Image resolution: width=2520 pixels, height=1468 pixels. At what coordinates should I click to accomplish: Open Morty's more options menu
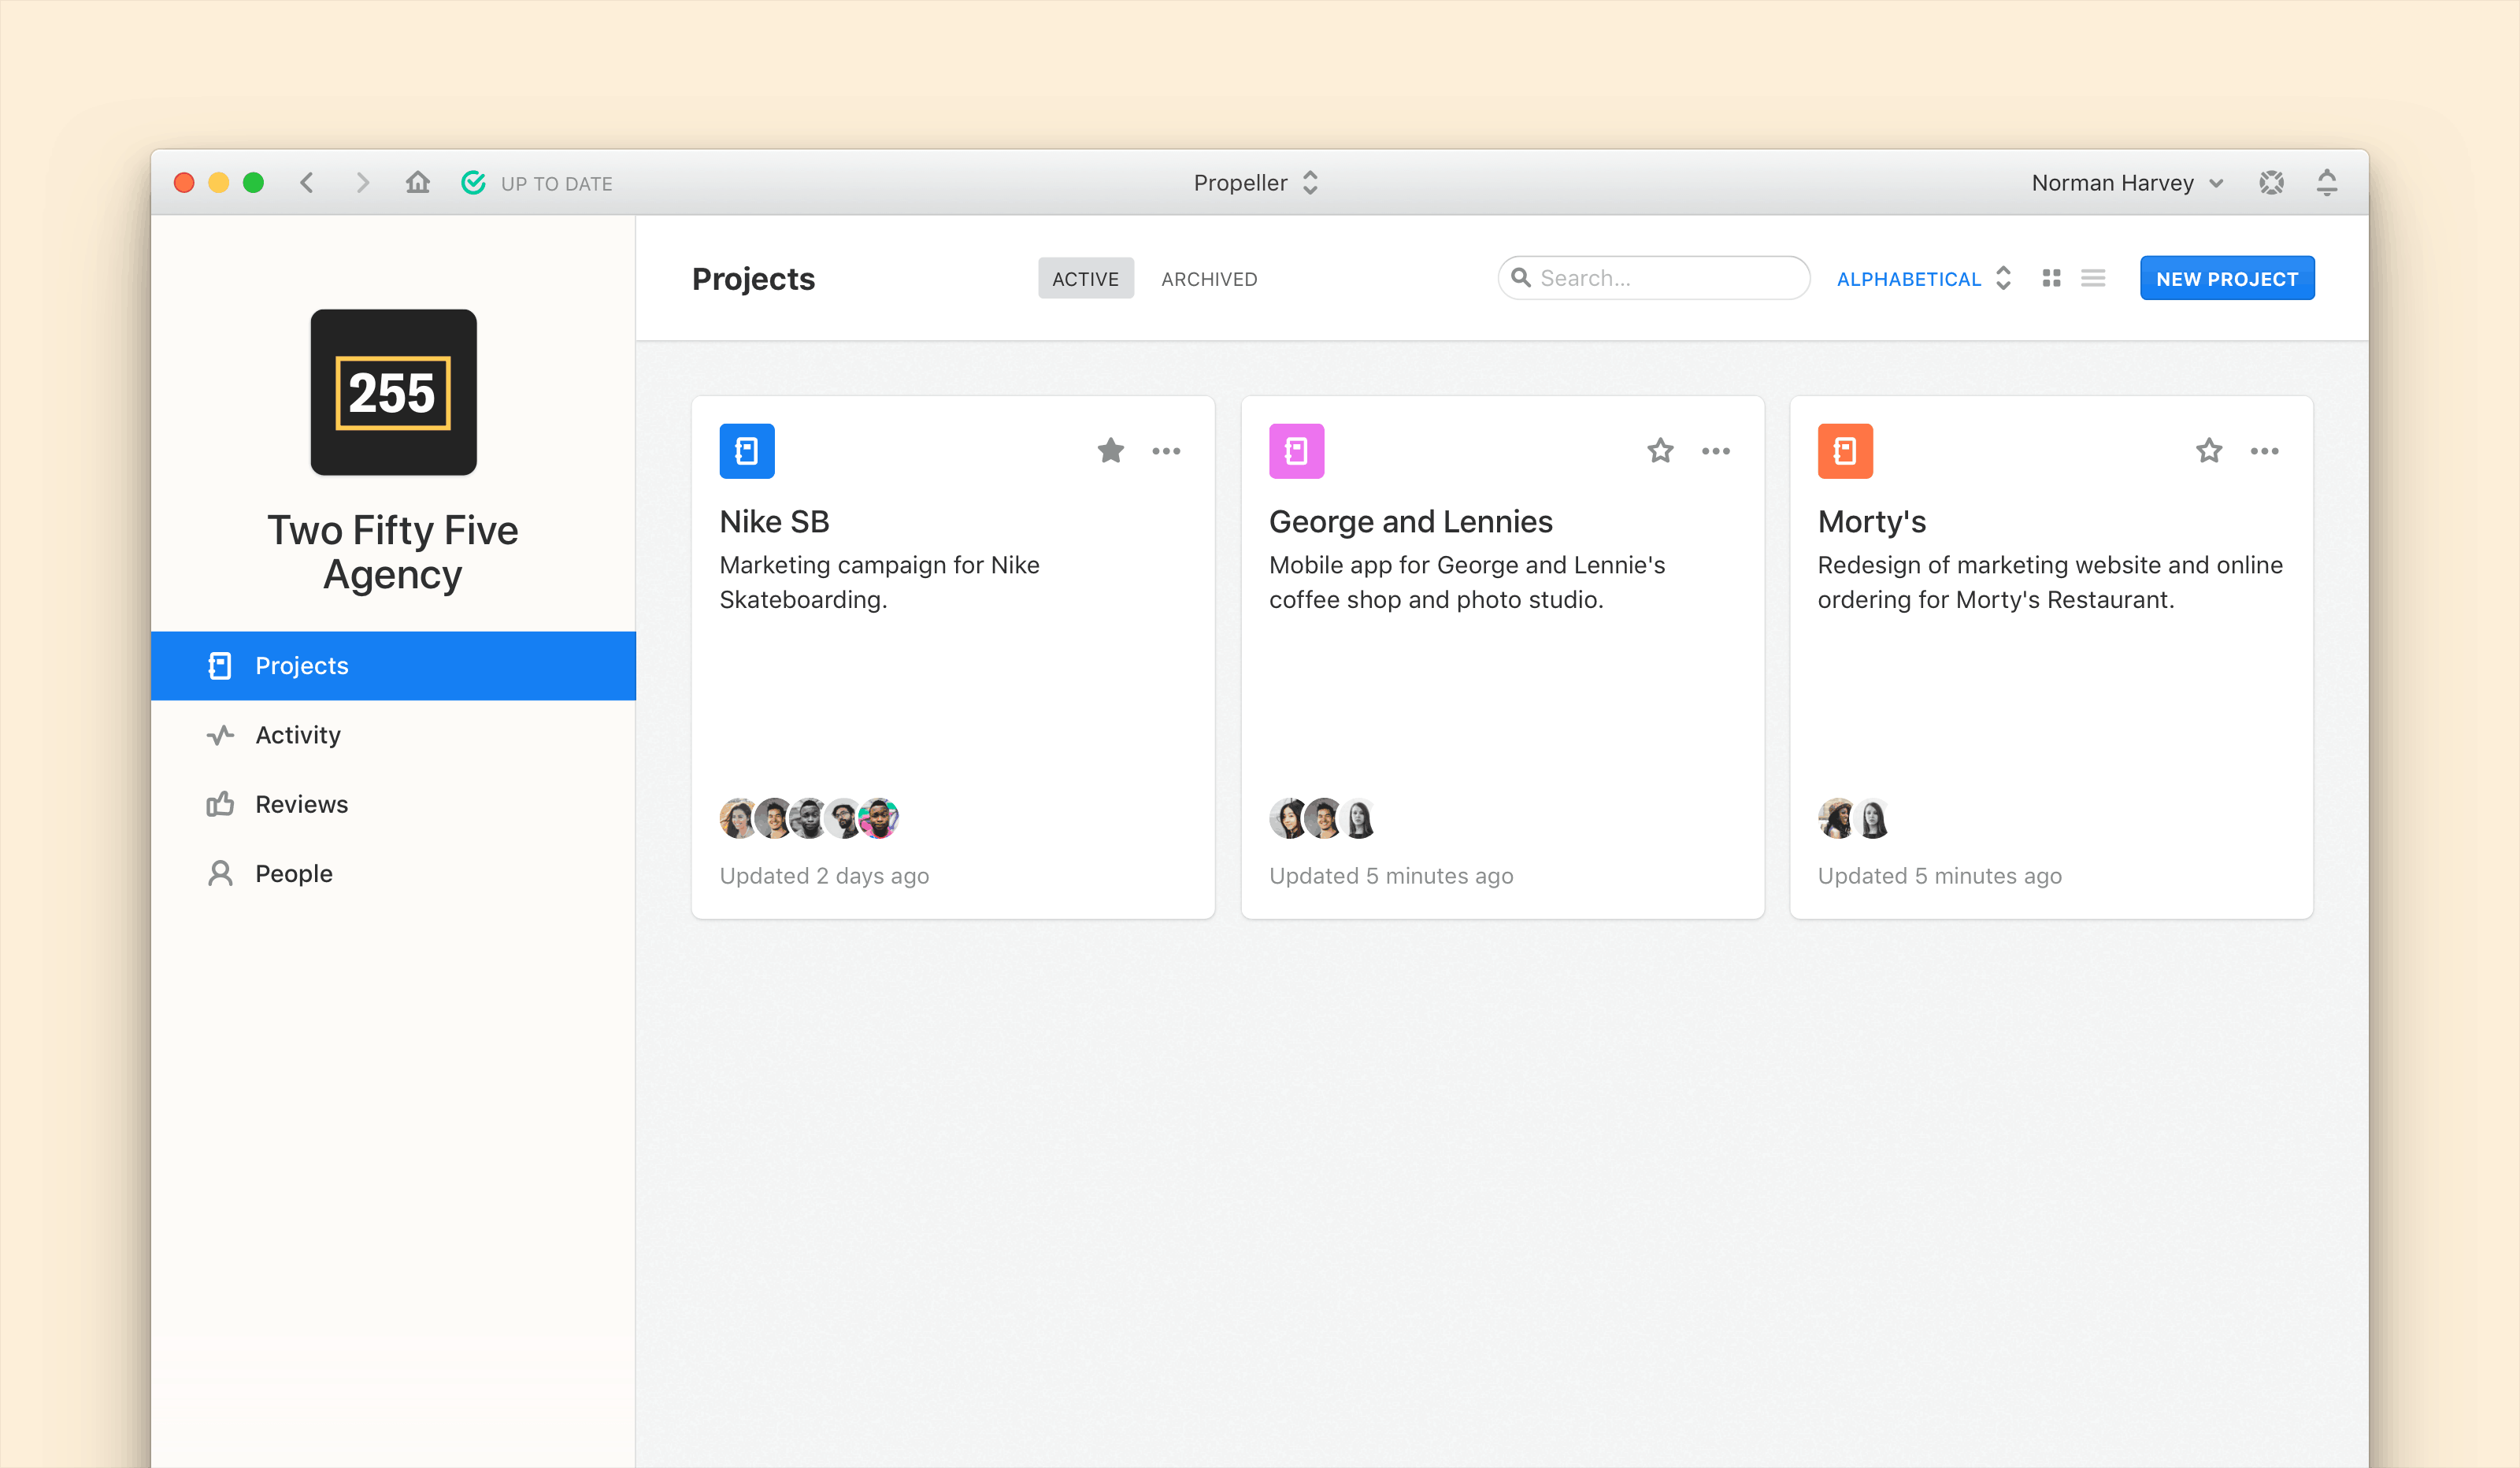point(2265,451)
